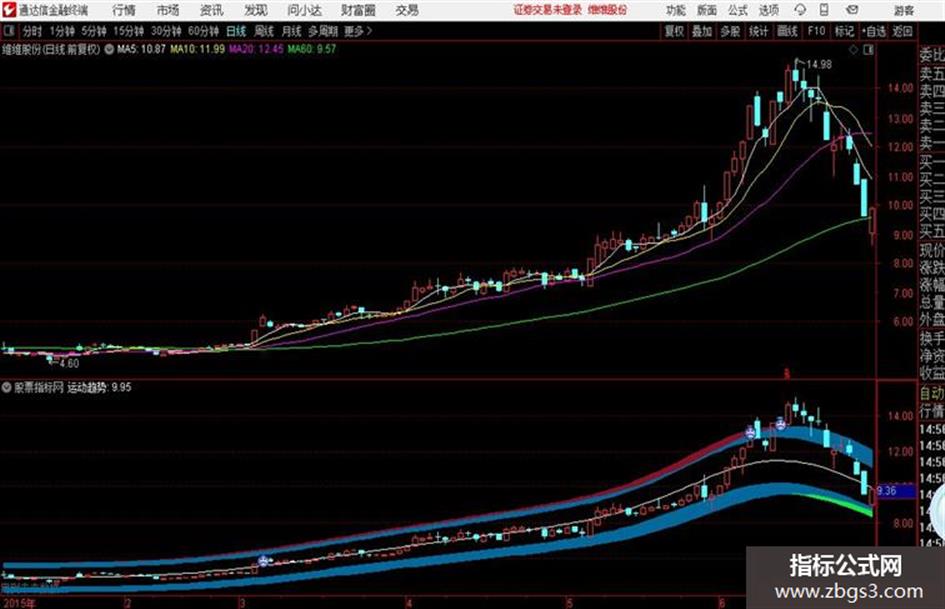Click first signal marker icon near March
The width and height of the screenshot is (945, 609).
(263, 561)
